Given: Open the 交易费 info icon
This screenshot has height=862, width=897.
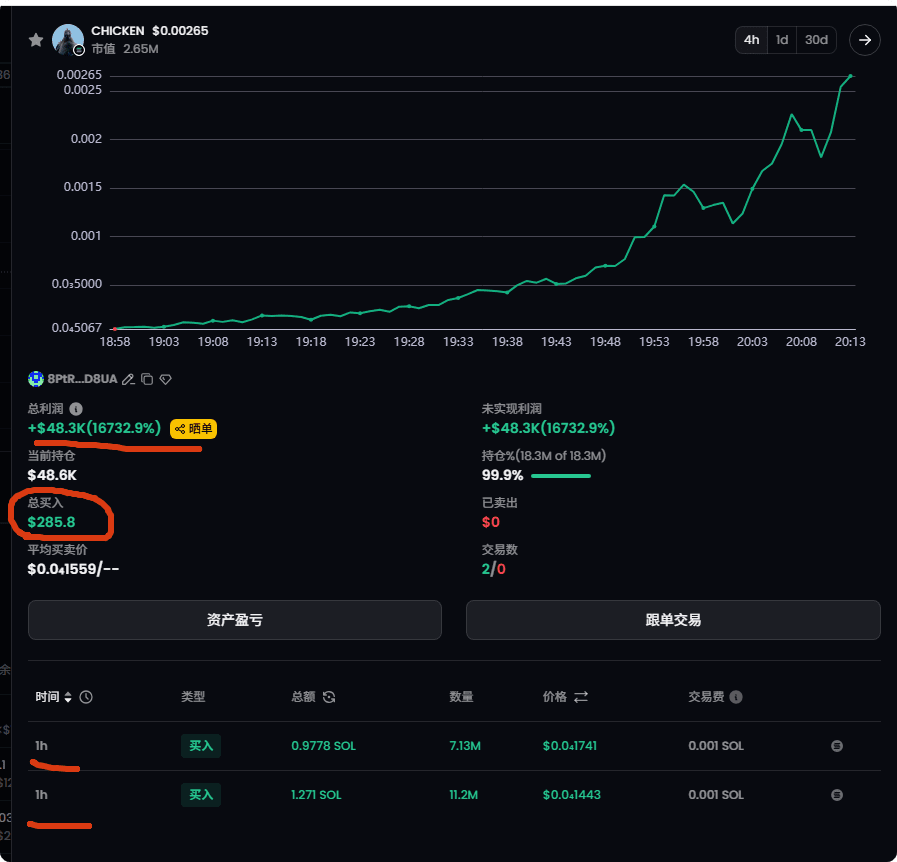Looking at the screenshot, I should point(736,697).
